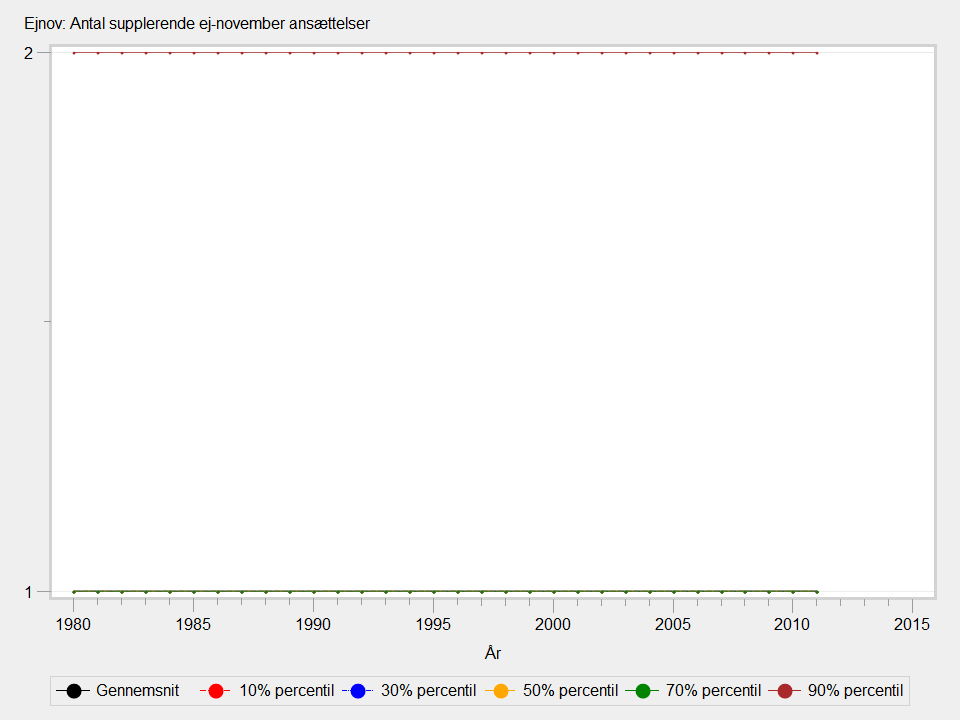Click the red 10% percentil legend marker
Image resolution: width=960 pixels, height=720 pixels.
pos(217,691)
